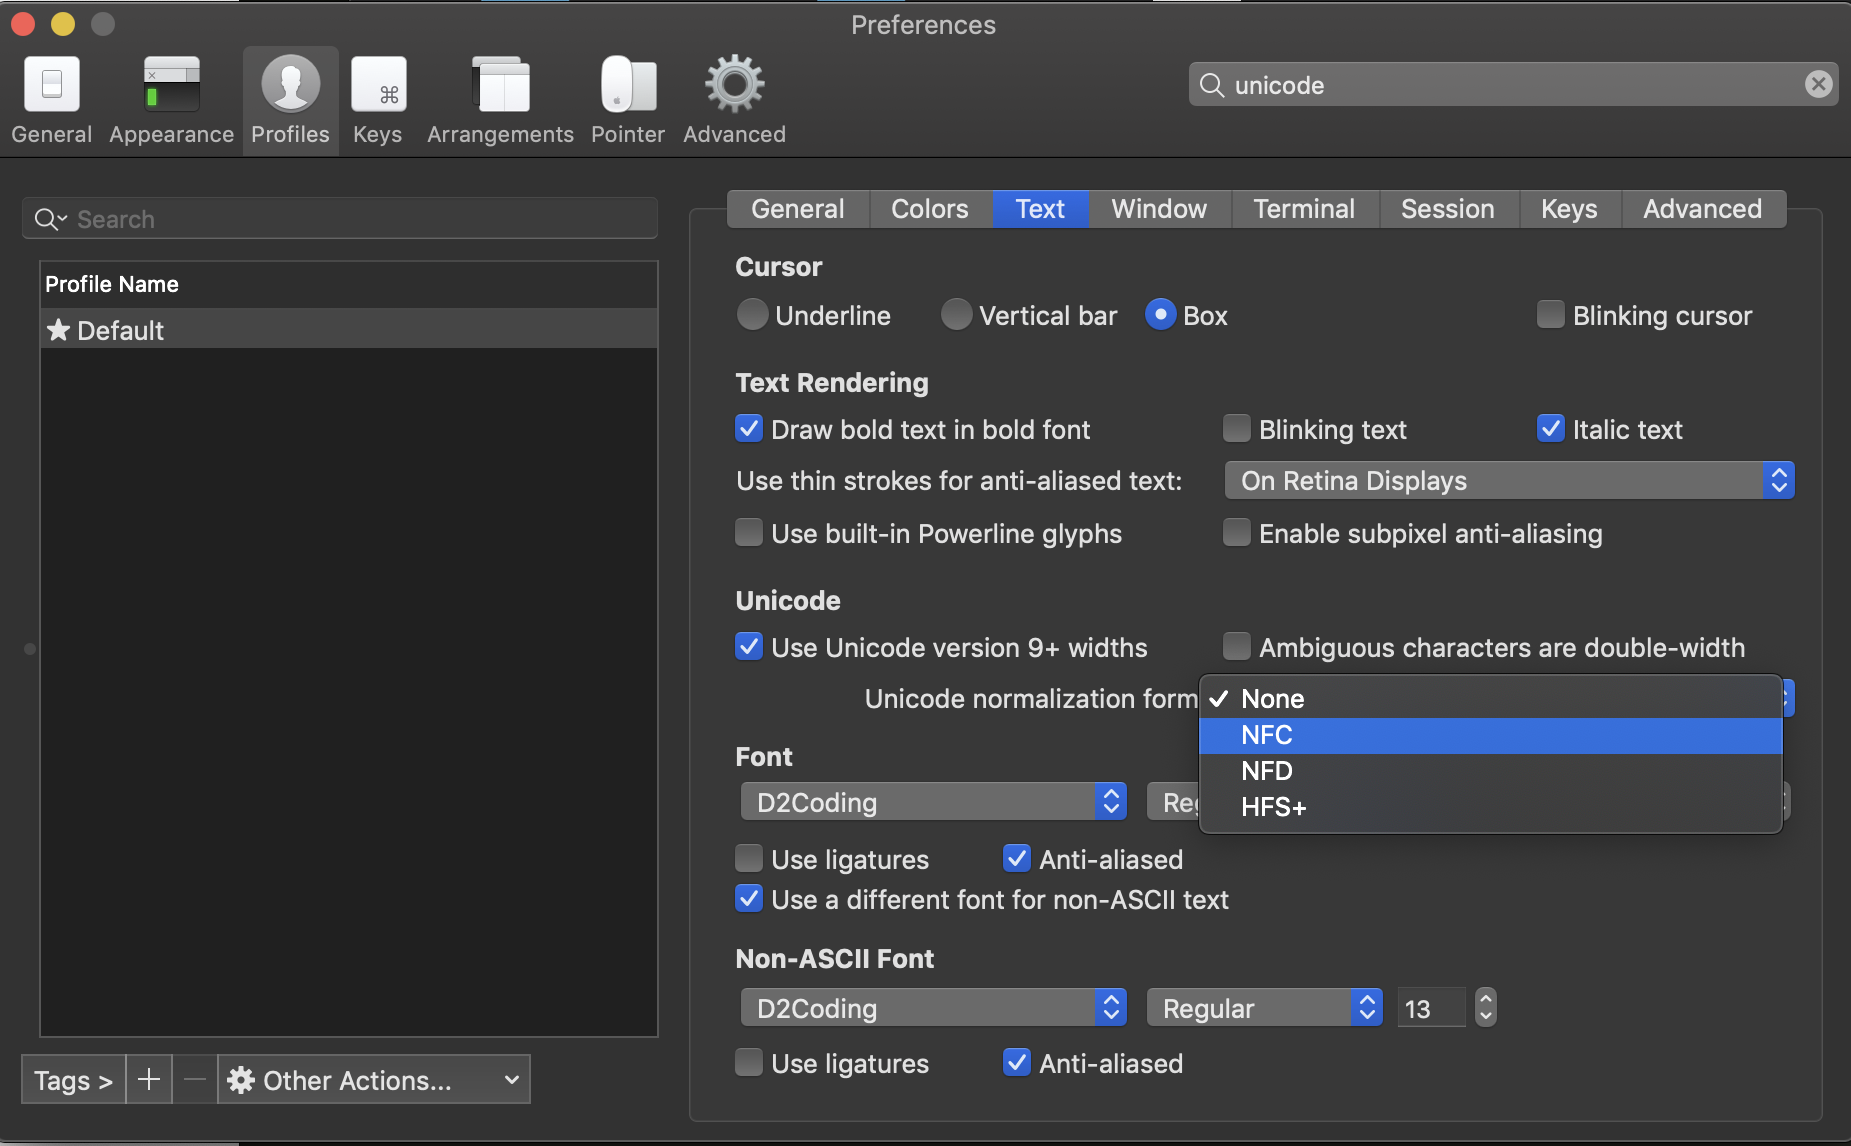The width and height of the screenshot is (1851, 1146).
Task: Click the plus icon to add profile
Action: coord(149,1080)
